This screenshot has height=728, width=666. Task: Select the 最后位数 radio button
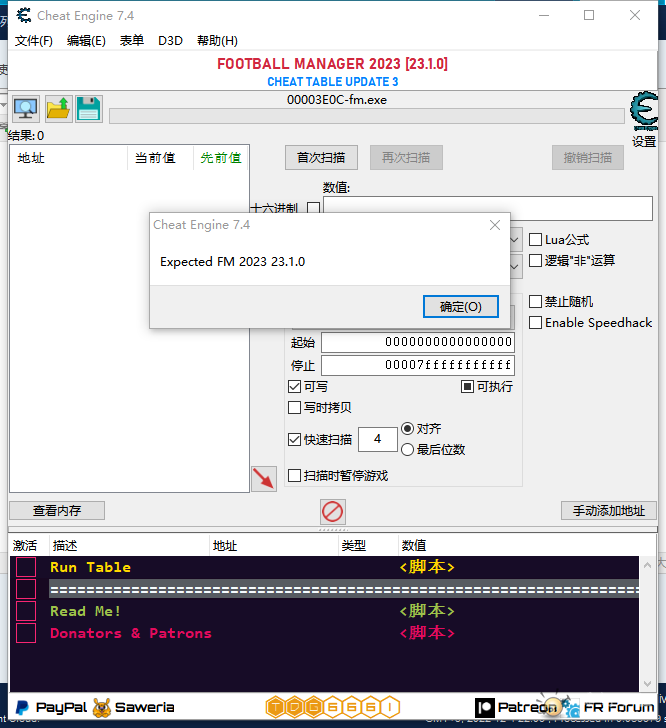coord(407,449)
